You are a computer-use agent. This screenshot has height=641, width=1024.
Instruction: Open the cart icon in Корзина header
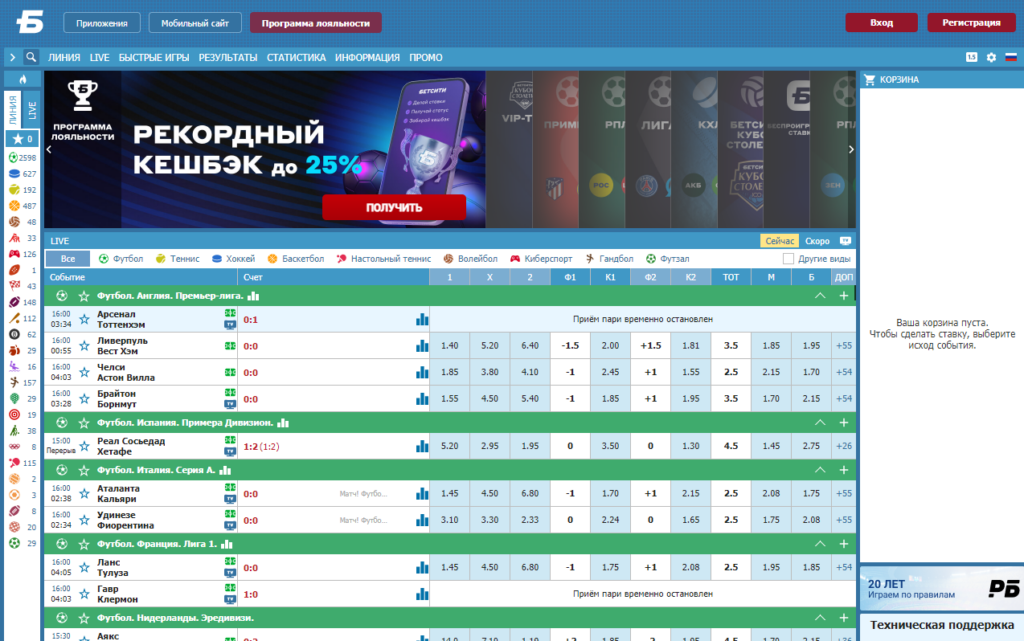click(x=869, y=80)
